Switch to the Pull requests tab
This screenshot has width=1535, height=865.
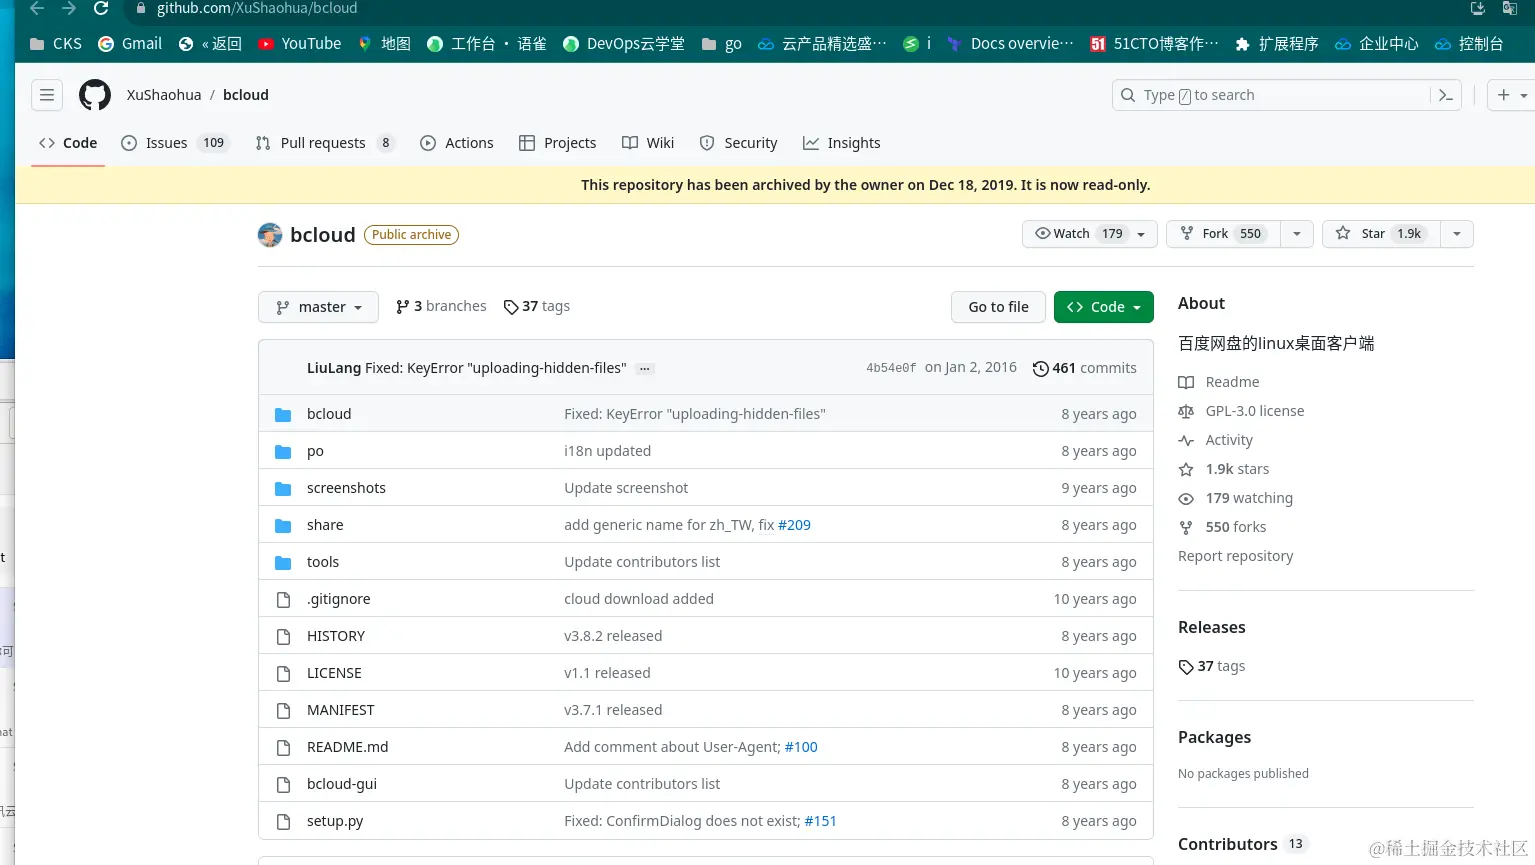[x=325, y=143]
